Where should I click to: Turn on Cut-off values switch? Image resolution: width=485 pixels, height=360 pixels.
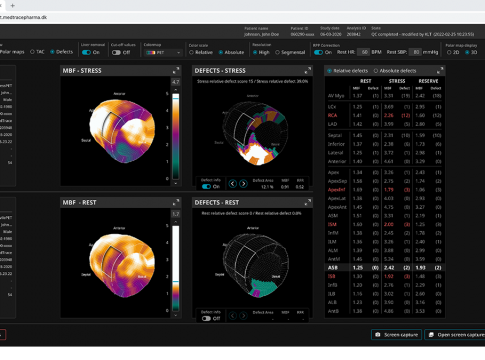[x=116, y=52]
